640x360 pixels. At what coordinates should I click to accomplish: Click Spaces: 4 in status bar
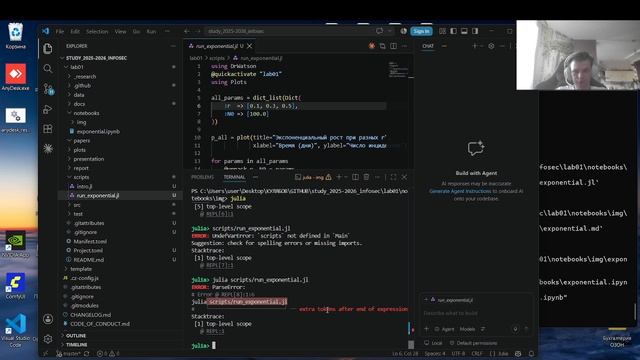tap(435, 353)
